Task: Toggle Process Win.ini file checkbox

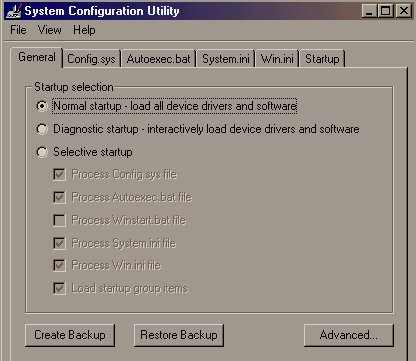Action: pyautogui.click(x=59, y=266)
